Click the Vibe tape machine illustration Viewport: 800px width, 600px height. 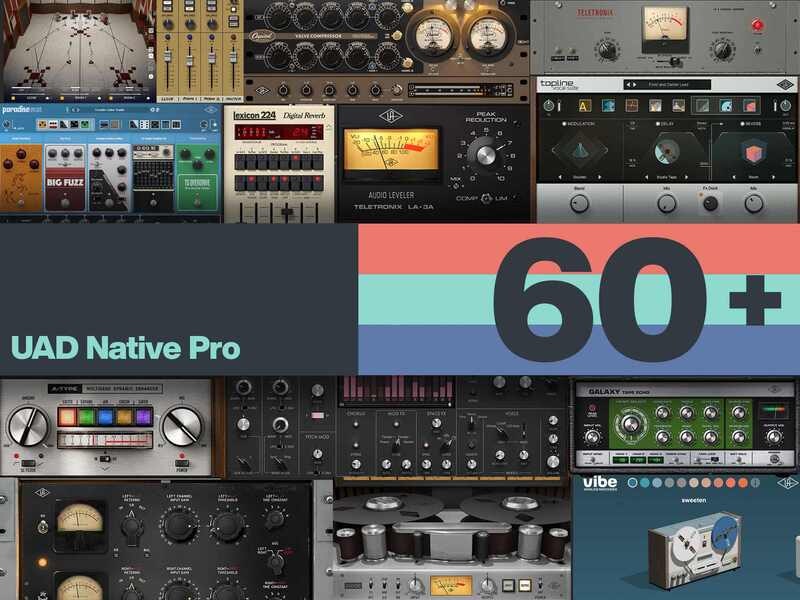click(695, 549)
